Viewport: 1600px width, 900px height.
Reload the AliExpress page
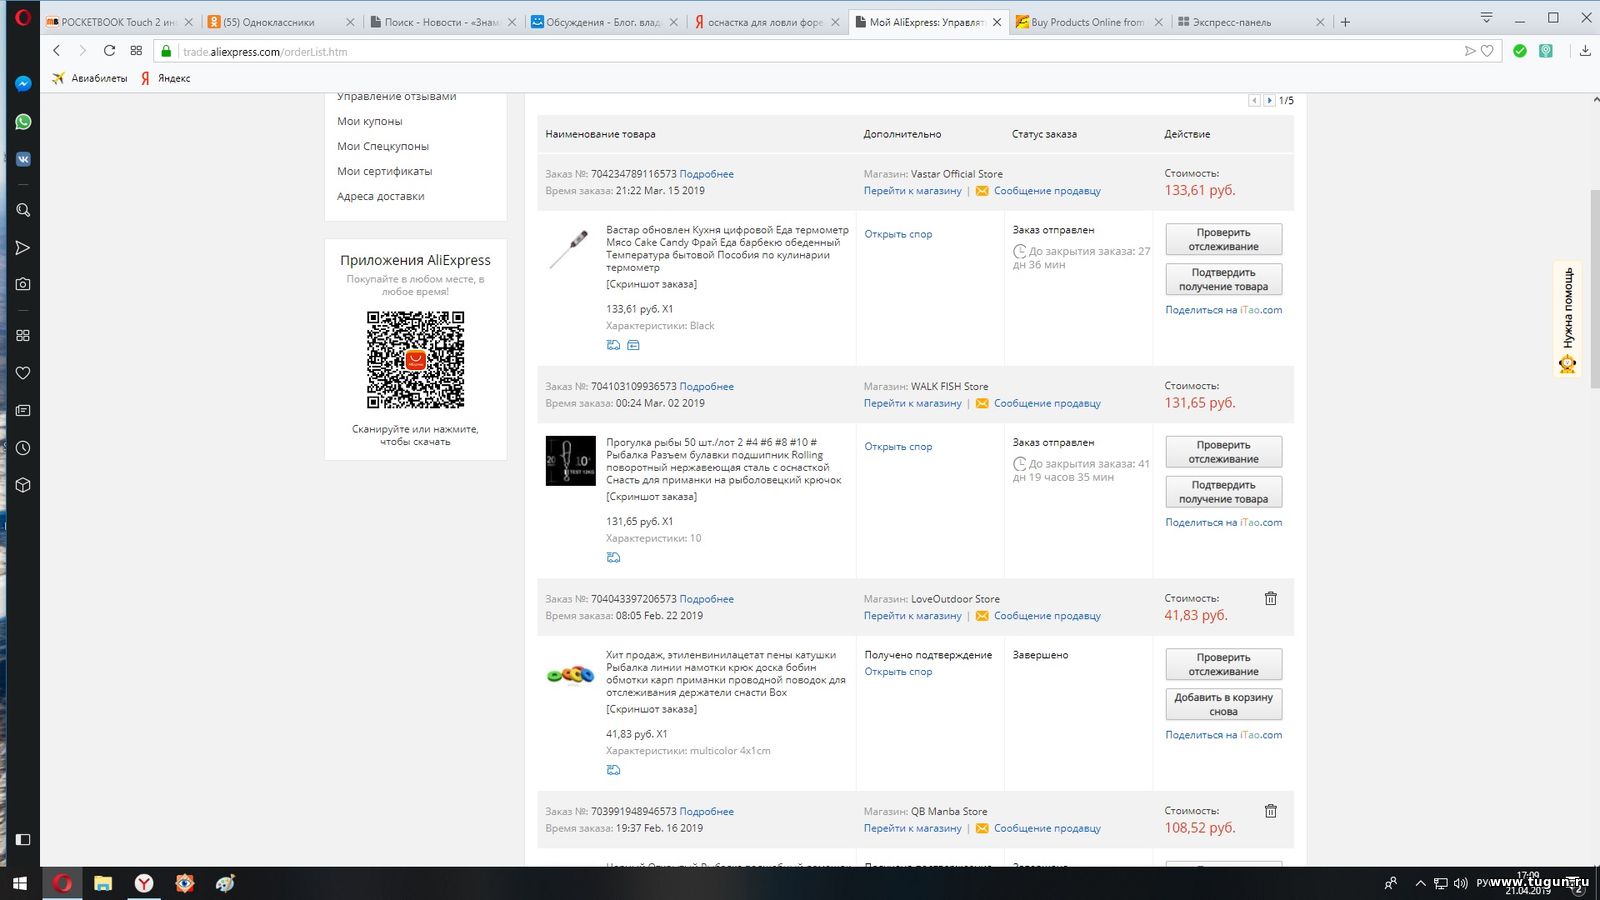coord(109,51)
